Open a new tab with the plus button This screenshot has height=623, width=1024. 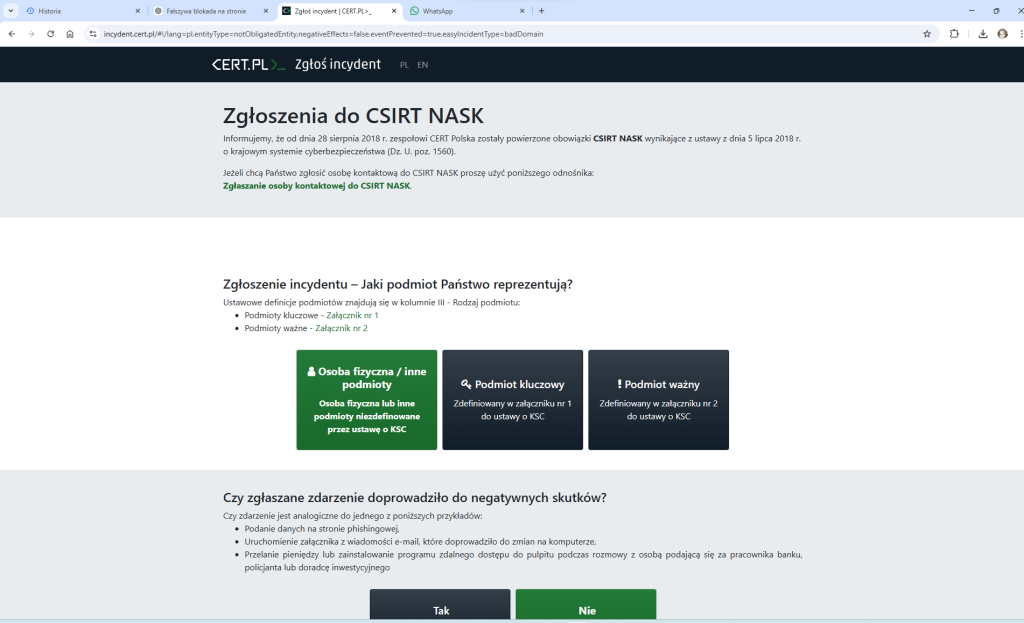coord(541,11)
